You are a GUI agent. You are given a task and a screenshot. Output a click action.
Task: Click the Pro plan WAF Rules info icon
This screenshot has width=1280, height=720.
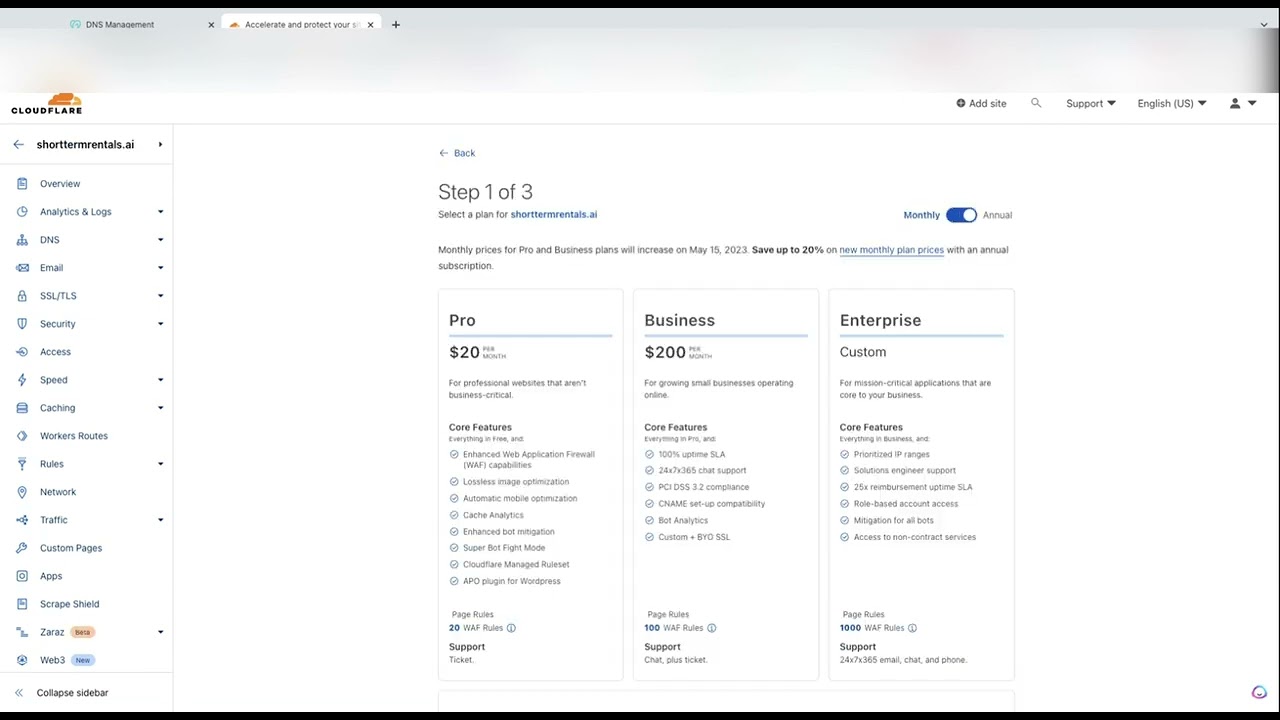pos(511,628)
